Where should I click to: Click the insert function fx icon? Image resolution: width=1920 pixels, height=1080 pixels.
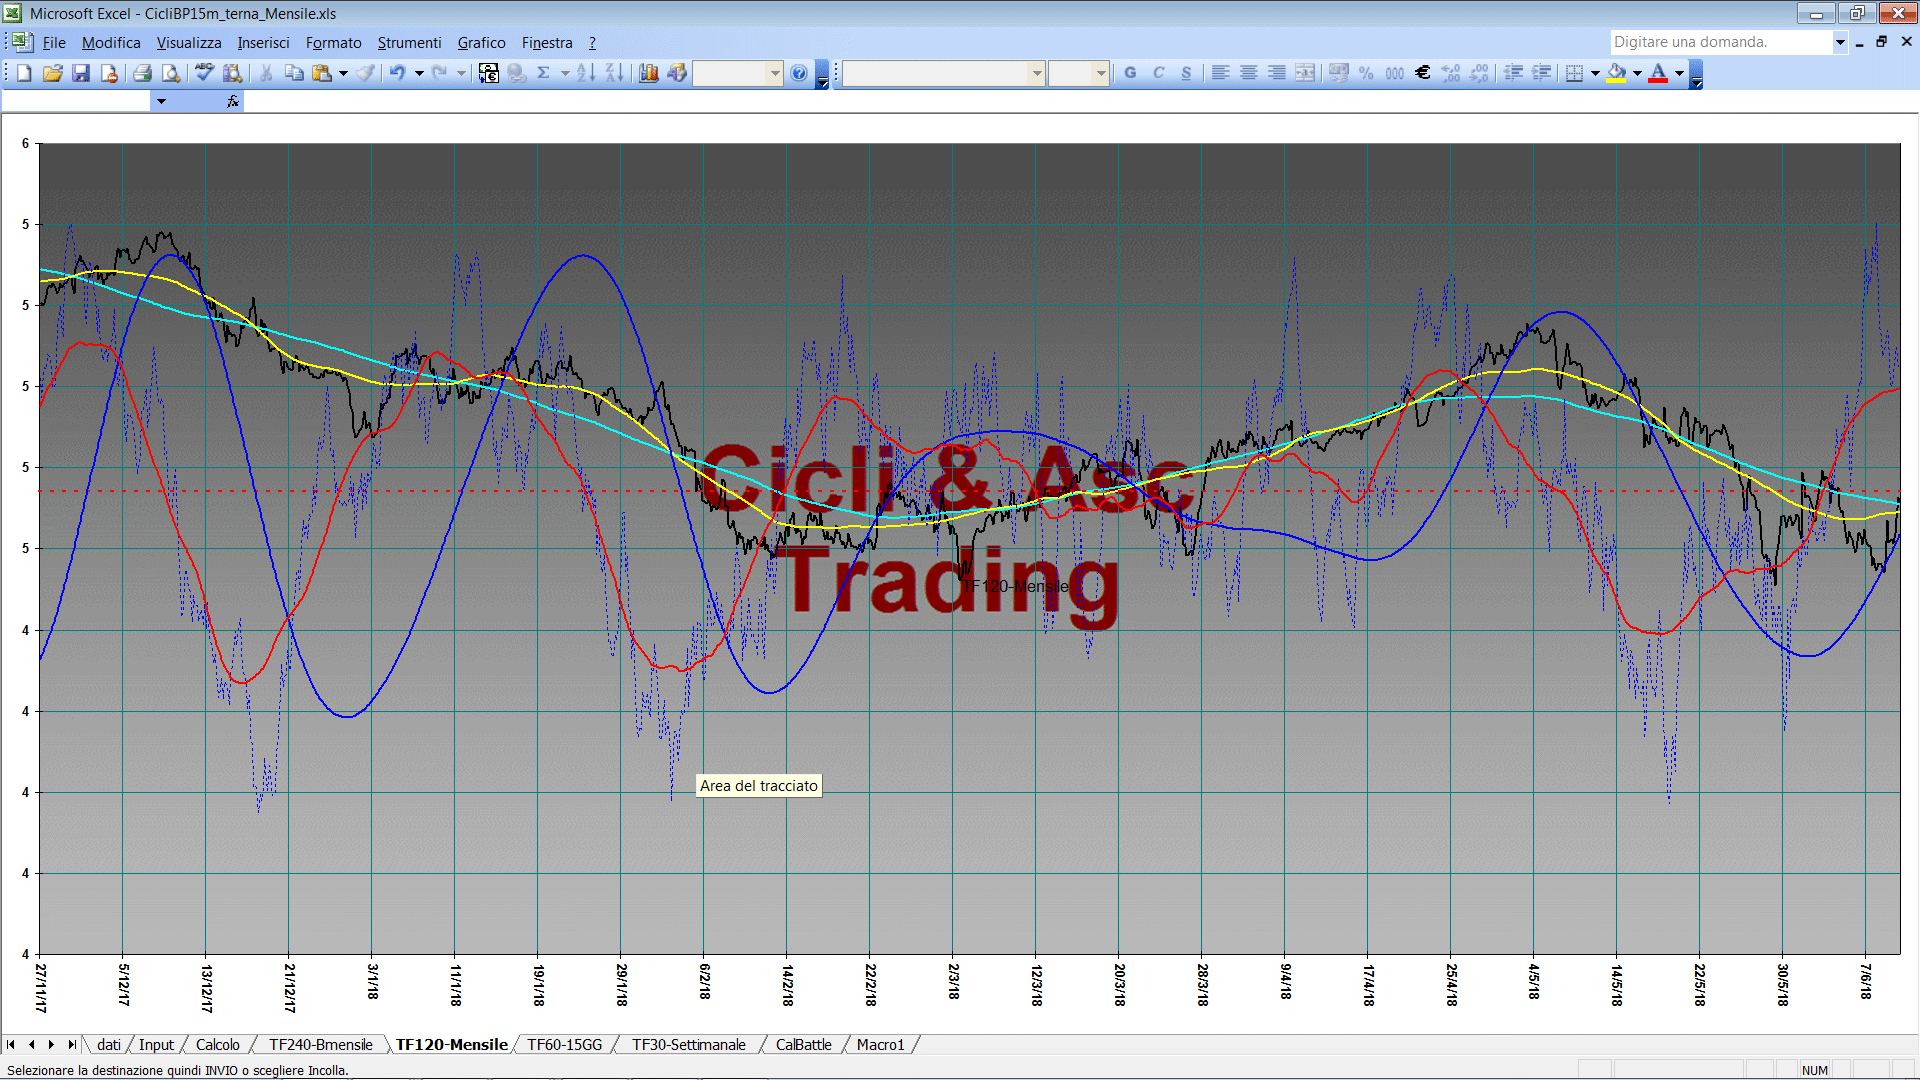click(233, 101)
